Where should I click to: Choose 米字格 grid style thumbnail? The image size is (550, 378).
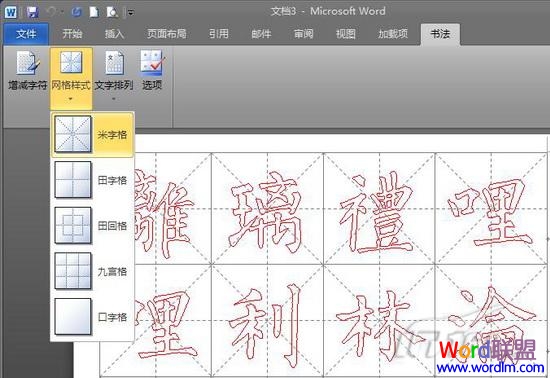tap(73, 135)
